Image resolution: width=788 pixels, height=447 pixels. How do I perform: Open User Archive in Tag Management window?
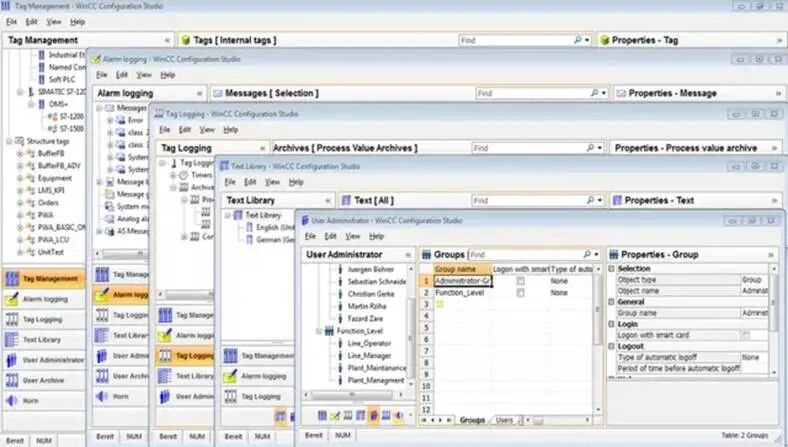click(x=44, y=381)
